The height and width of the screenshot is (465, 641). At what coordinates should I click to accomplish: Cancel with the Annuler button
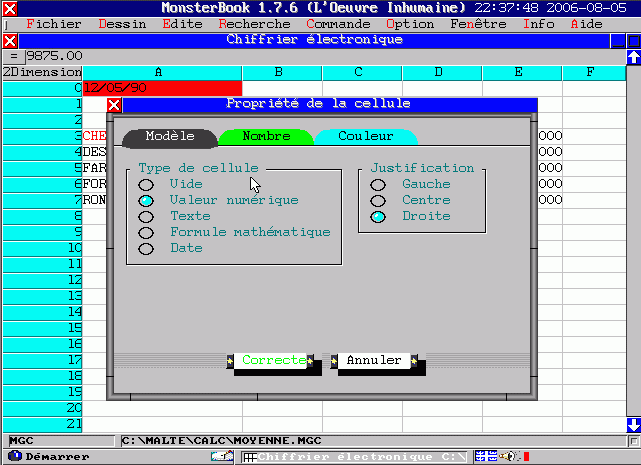pyautogui.click(x=374, y=361)
